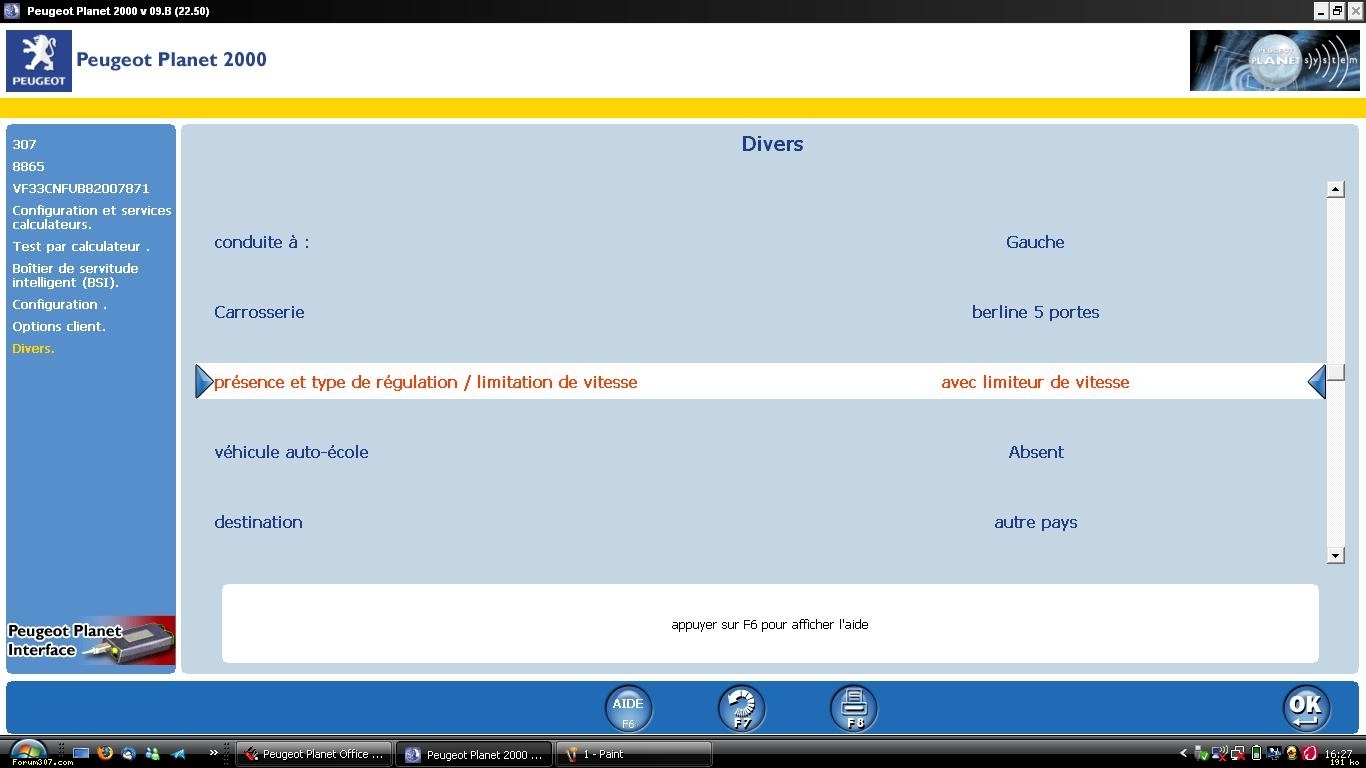This screenshot has width=1366, height=768.
Task: Click the list scrollbar down arrow
Action: pyautogui.click(x=1335, y=555)
